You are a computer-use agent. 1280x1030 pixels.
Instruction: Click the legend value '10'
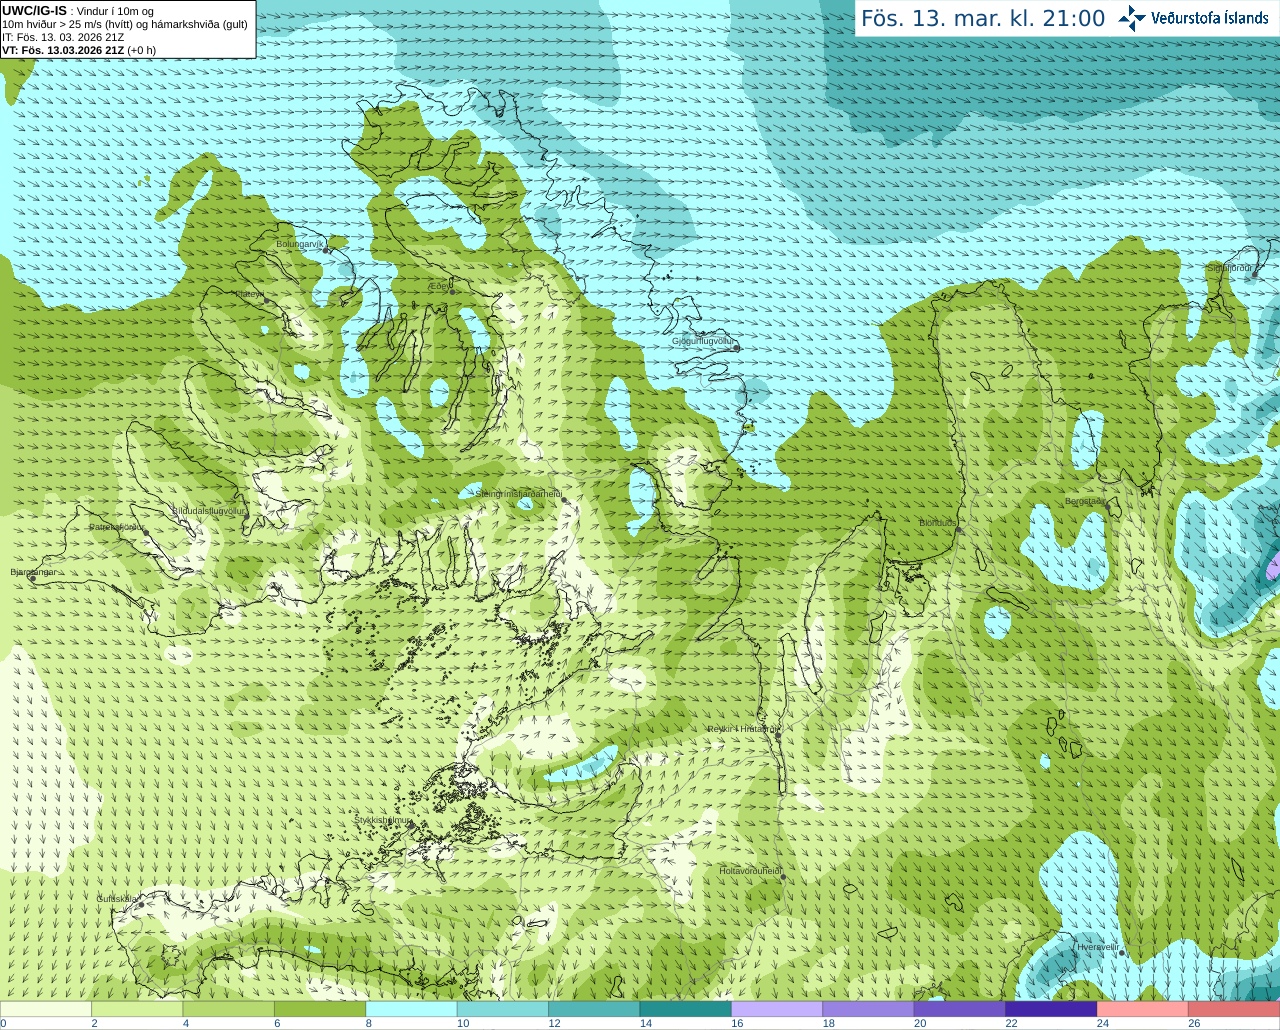pyautogui.click(x=463, y=1023)
